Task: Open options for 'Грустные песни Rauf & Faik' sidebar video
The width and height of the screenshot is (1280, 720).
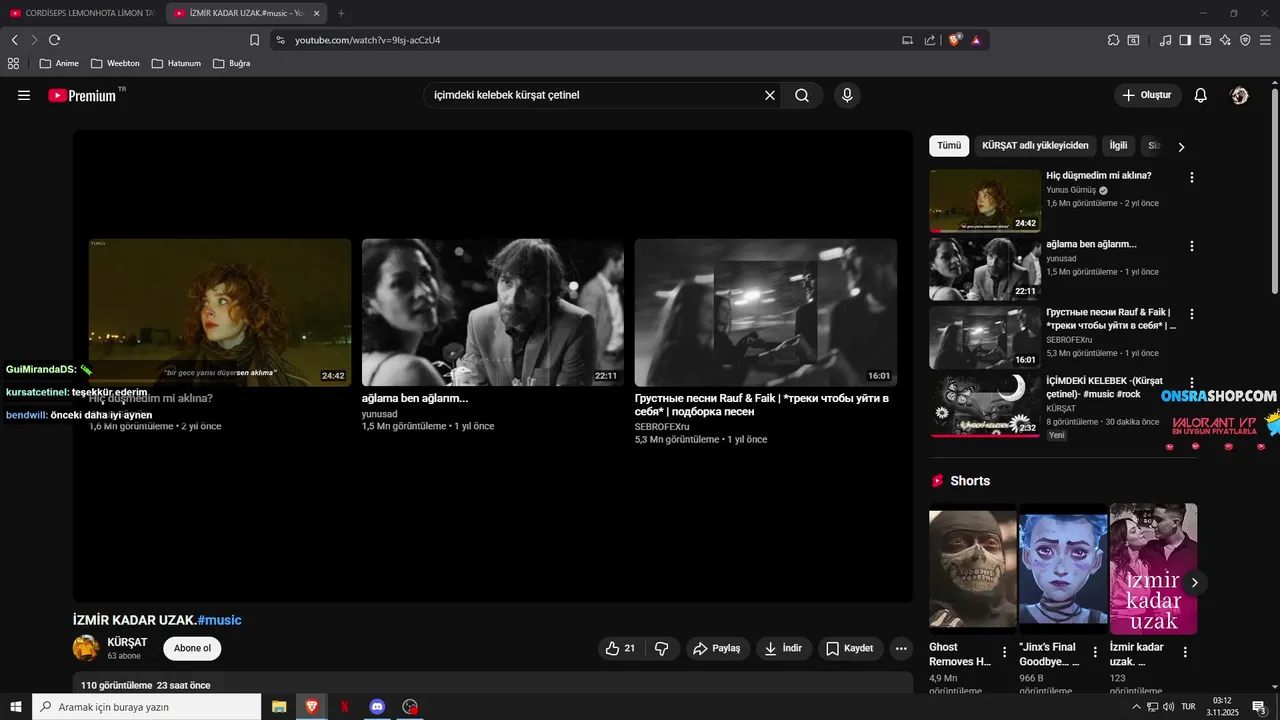Action: [1191, 314]
